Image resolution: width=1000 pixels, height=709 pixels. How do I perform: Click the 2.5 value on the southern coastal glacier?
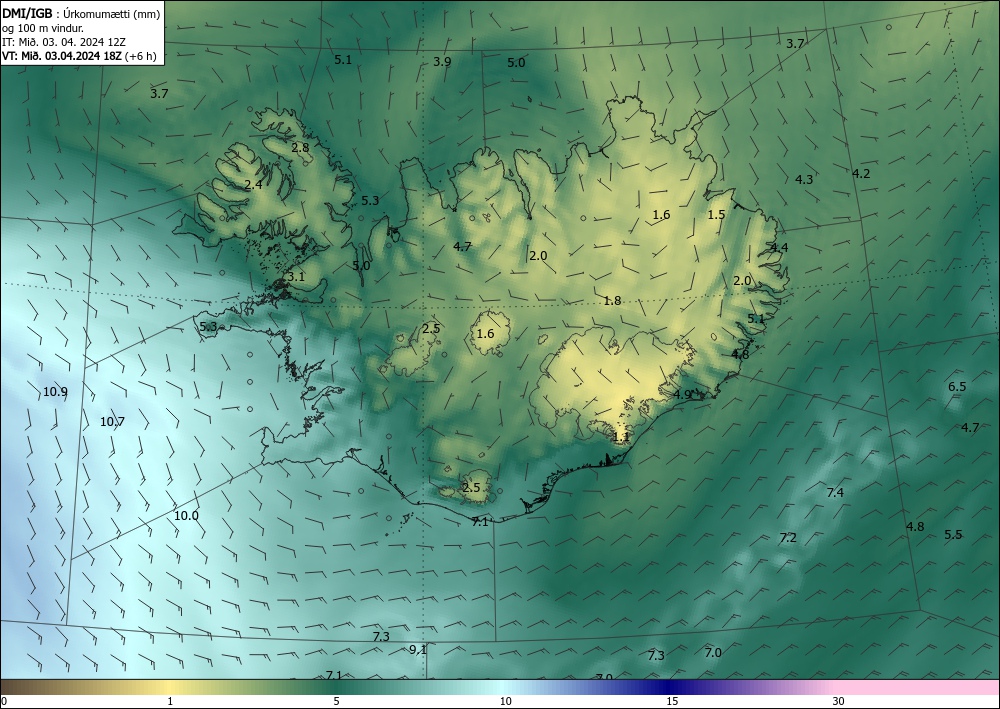pyautogui.click(x=471, y=488)
